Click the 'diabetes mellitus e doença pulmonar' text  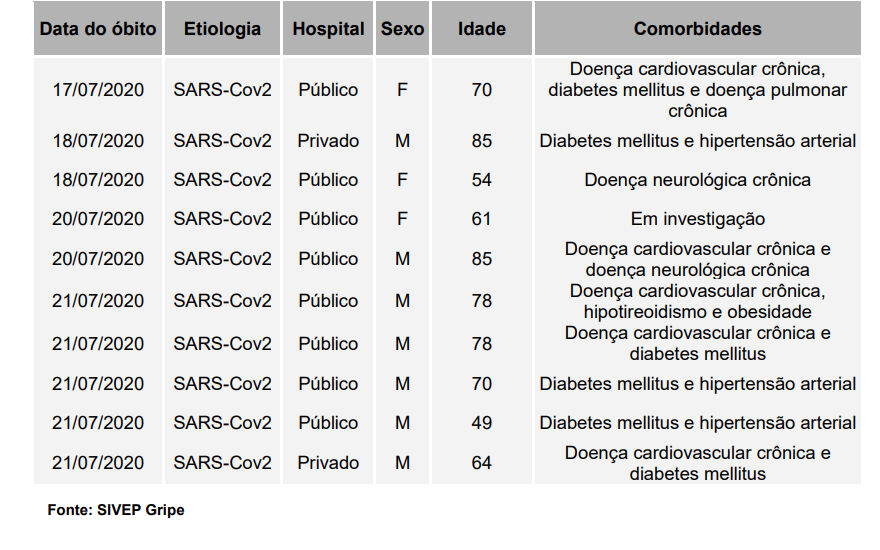(698, 90)
